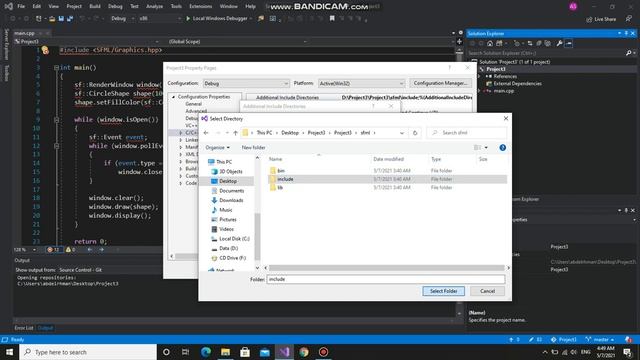Click the Search sfml field in dialog
640x360 pixels.
467,133
